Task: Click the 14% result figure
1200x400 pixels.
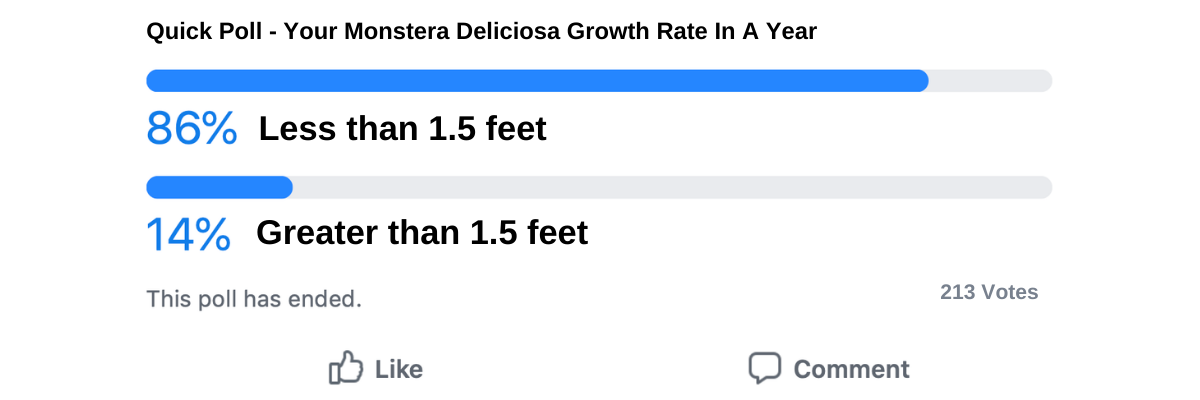Action: (x=189, y=233)
